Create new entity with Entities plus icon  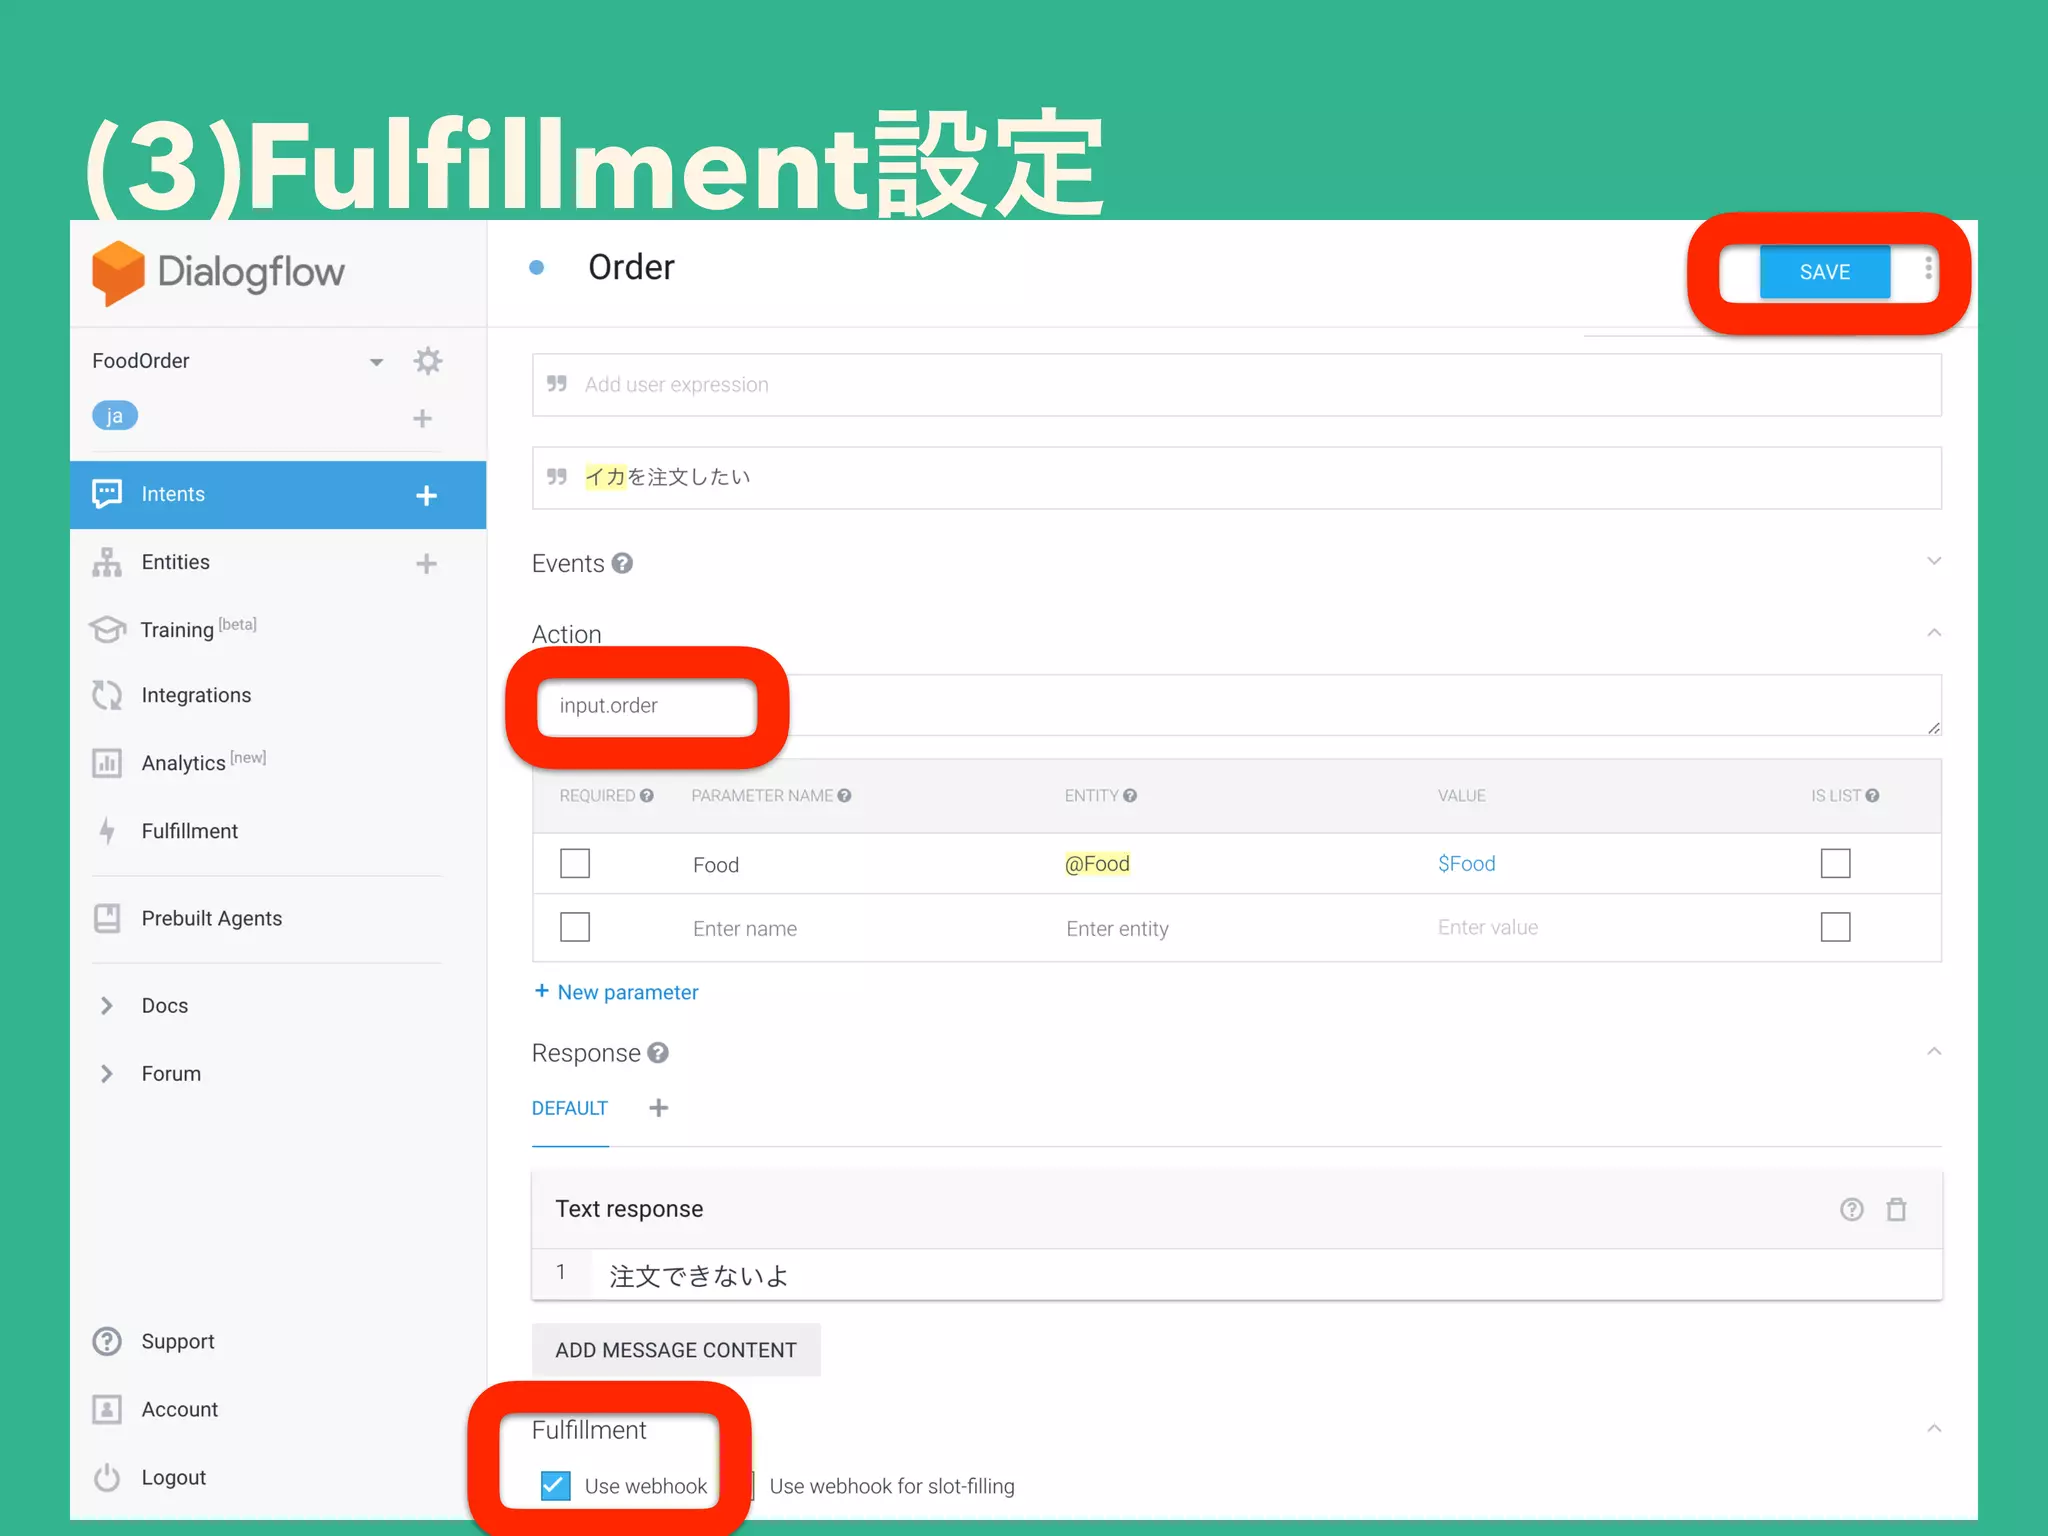click(x=427, y=564)
